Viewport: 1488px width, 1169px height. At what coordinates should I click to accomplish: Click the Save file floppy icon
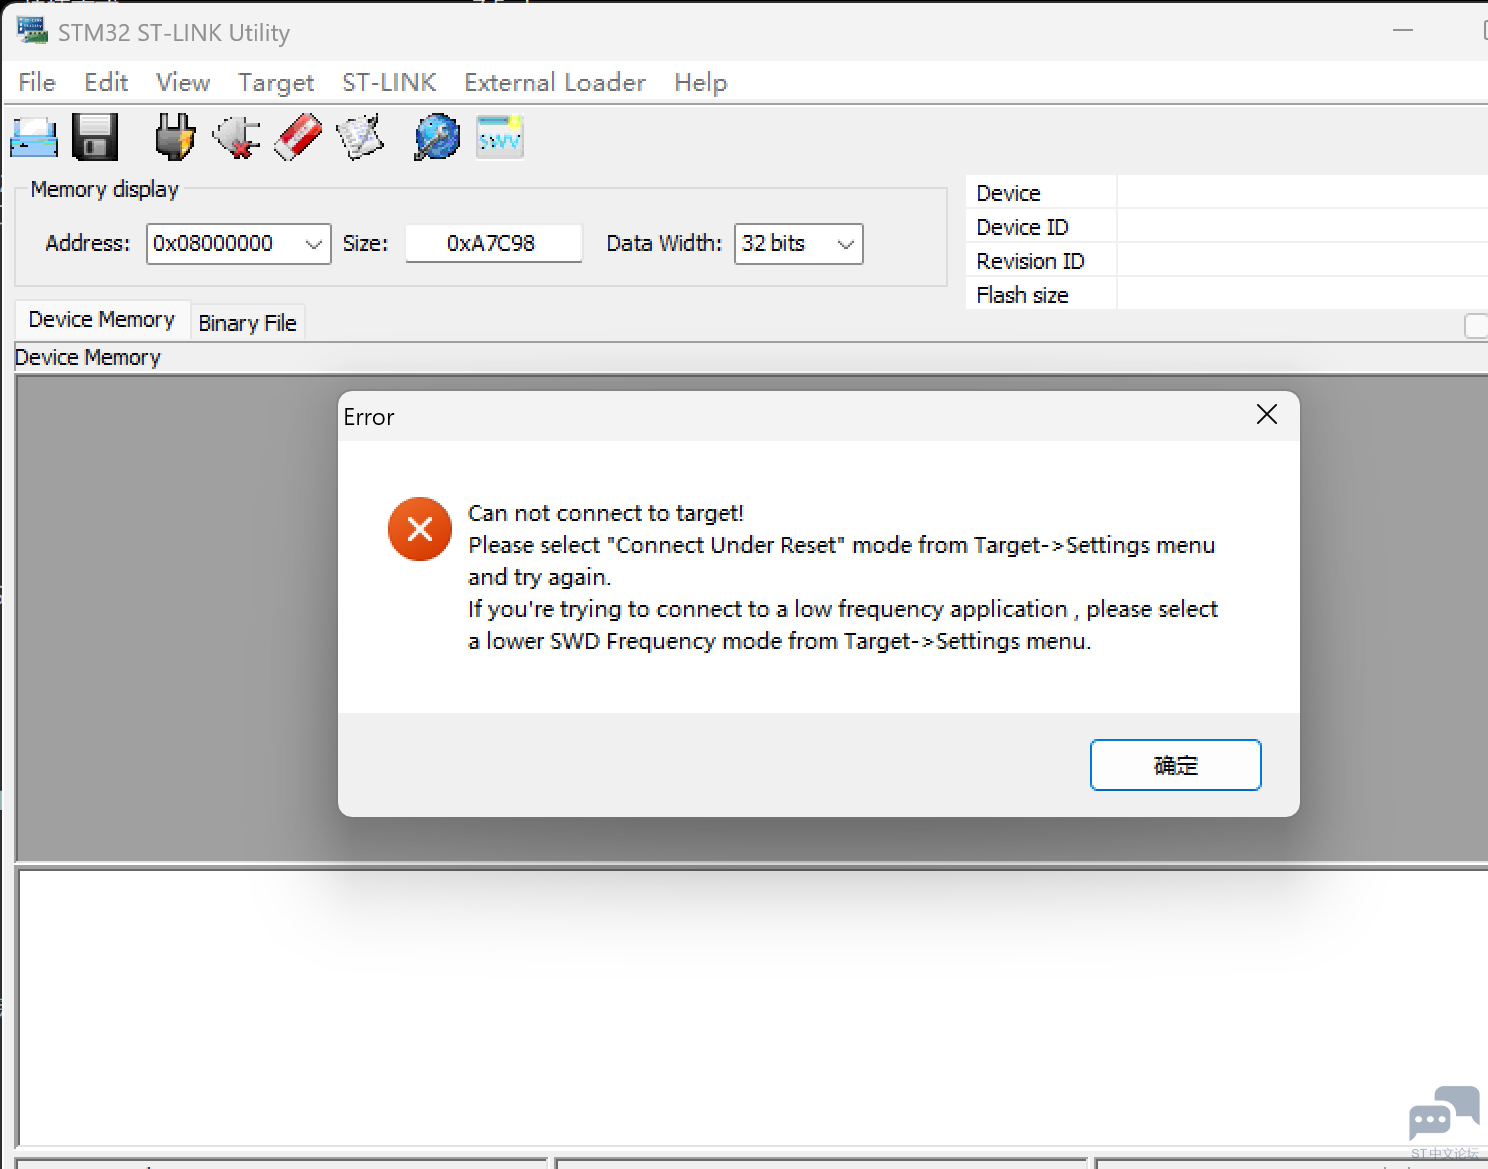[95, 137]
